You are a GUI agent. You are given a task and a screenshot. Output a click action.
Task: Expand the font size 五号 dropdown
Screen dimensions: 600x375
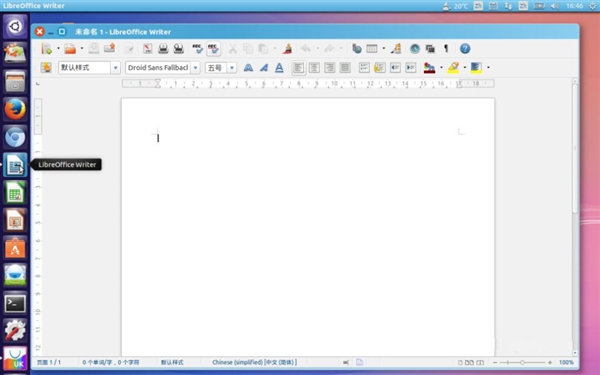[232, 68]
